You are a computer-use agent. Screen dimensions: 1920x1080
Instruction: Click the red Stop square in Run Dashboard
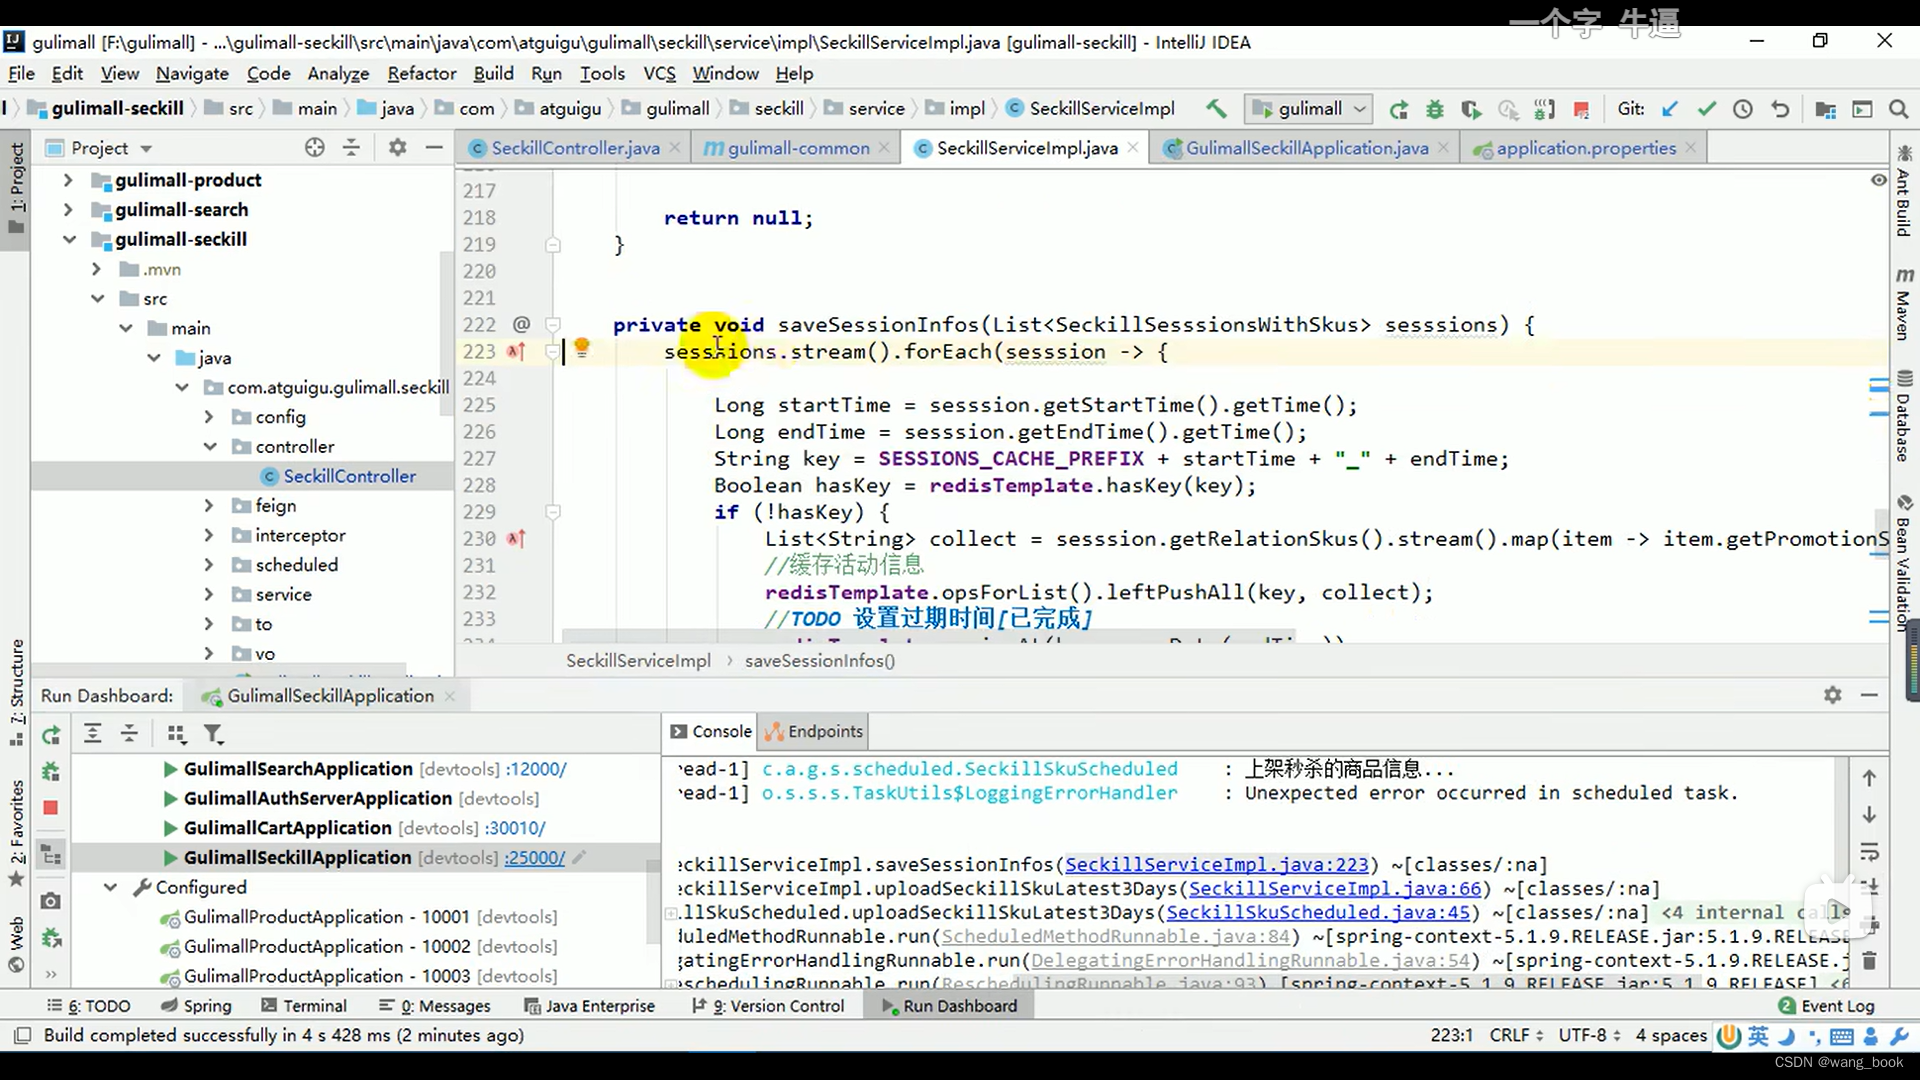(x=51, y=807)
